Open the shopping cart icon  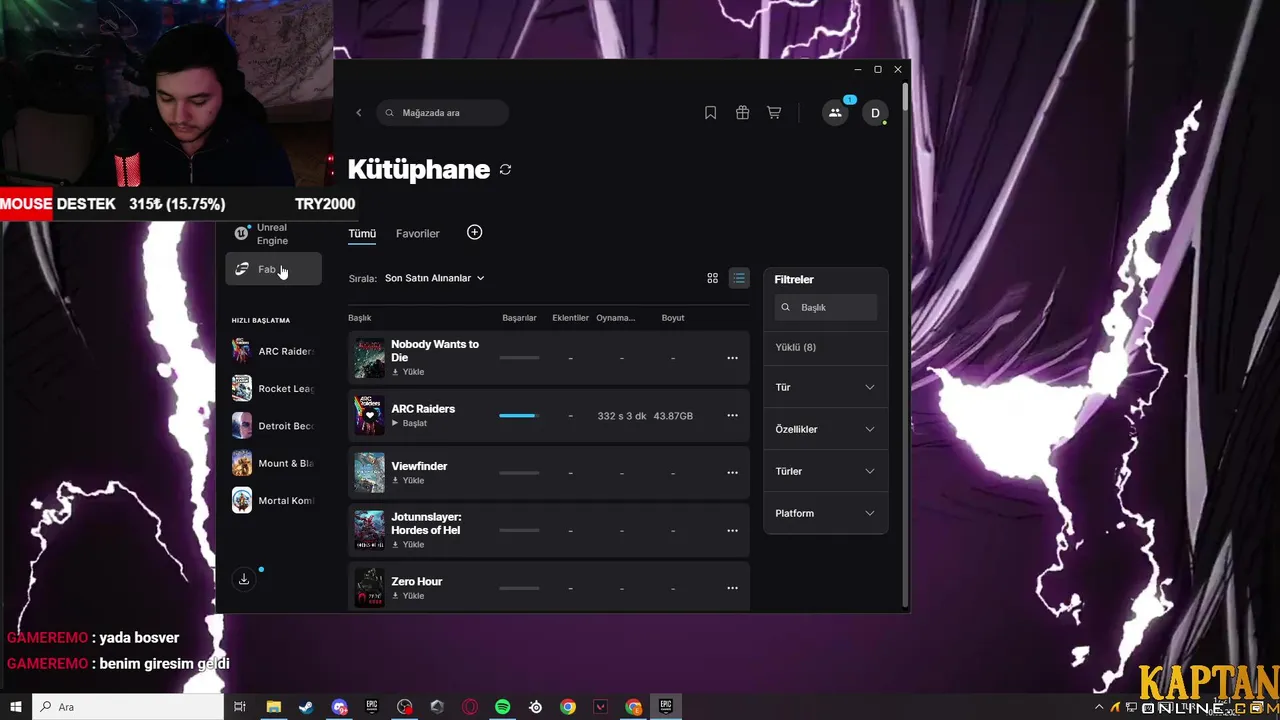point(774,113)
